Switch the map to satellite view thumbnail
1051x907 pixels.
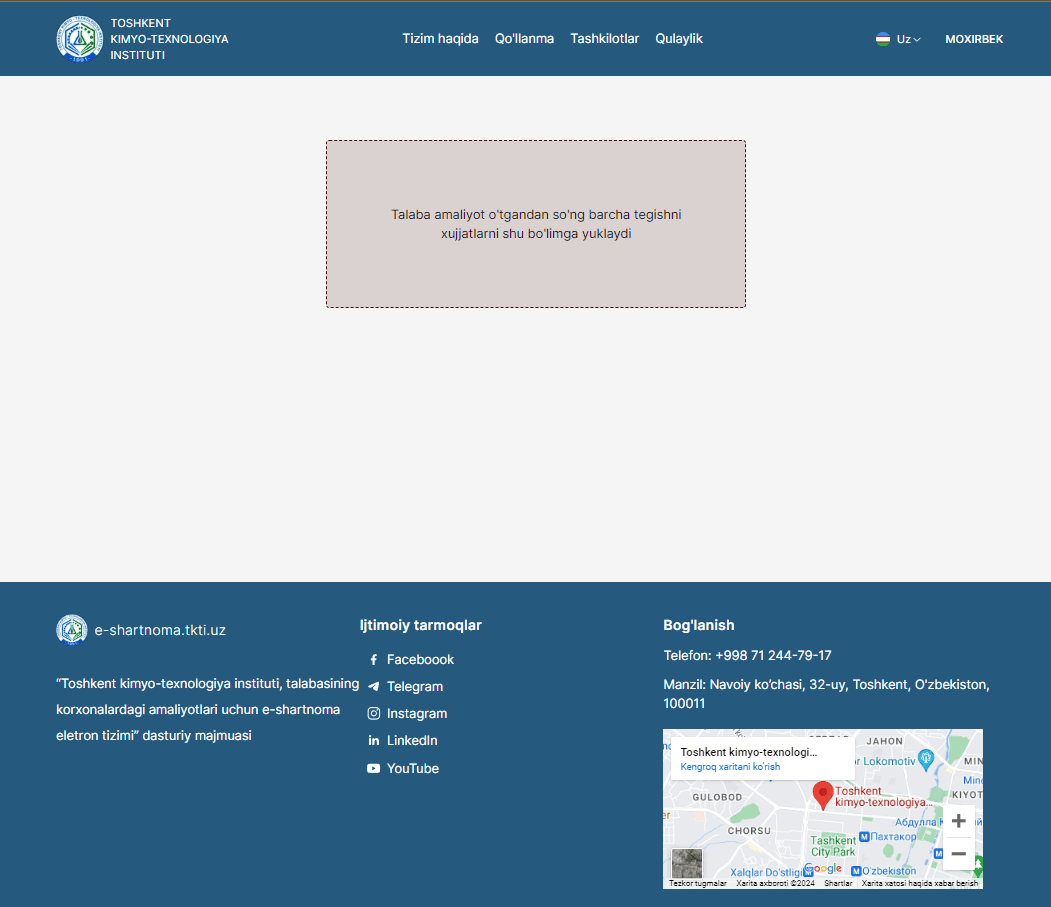686,863
